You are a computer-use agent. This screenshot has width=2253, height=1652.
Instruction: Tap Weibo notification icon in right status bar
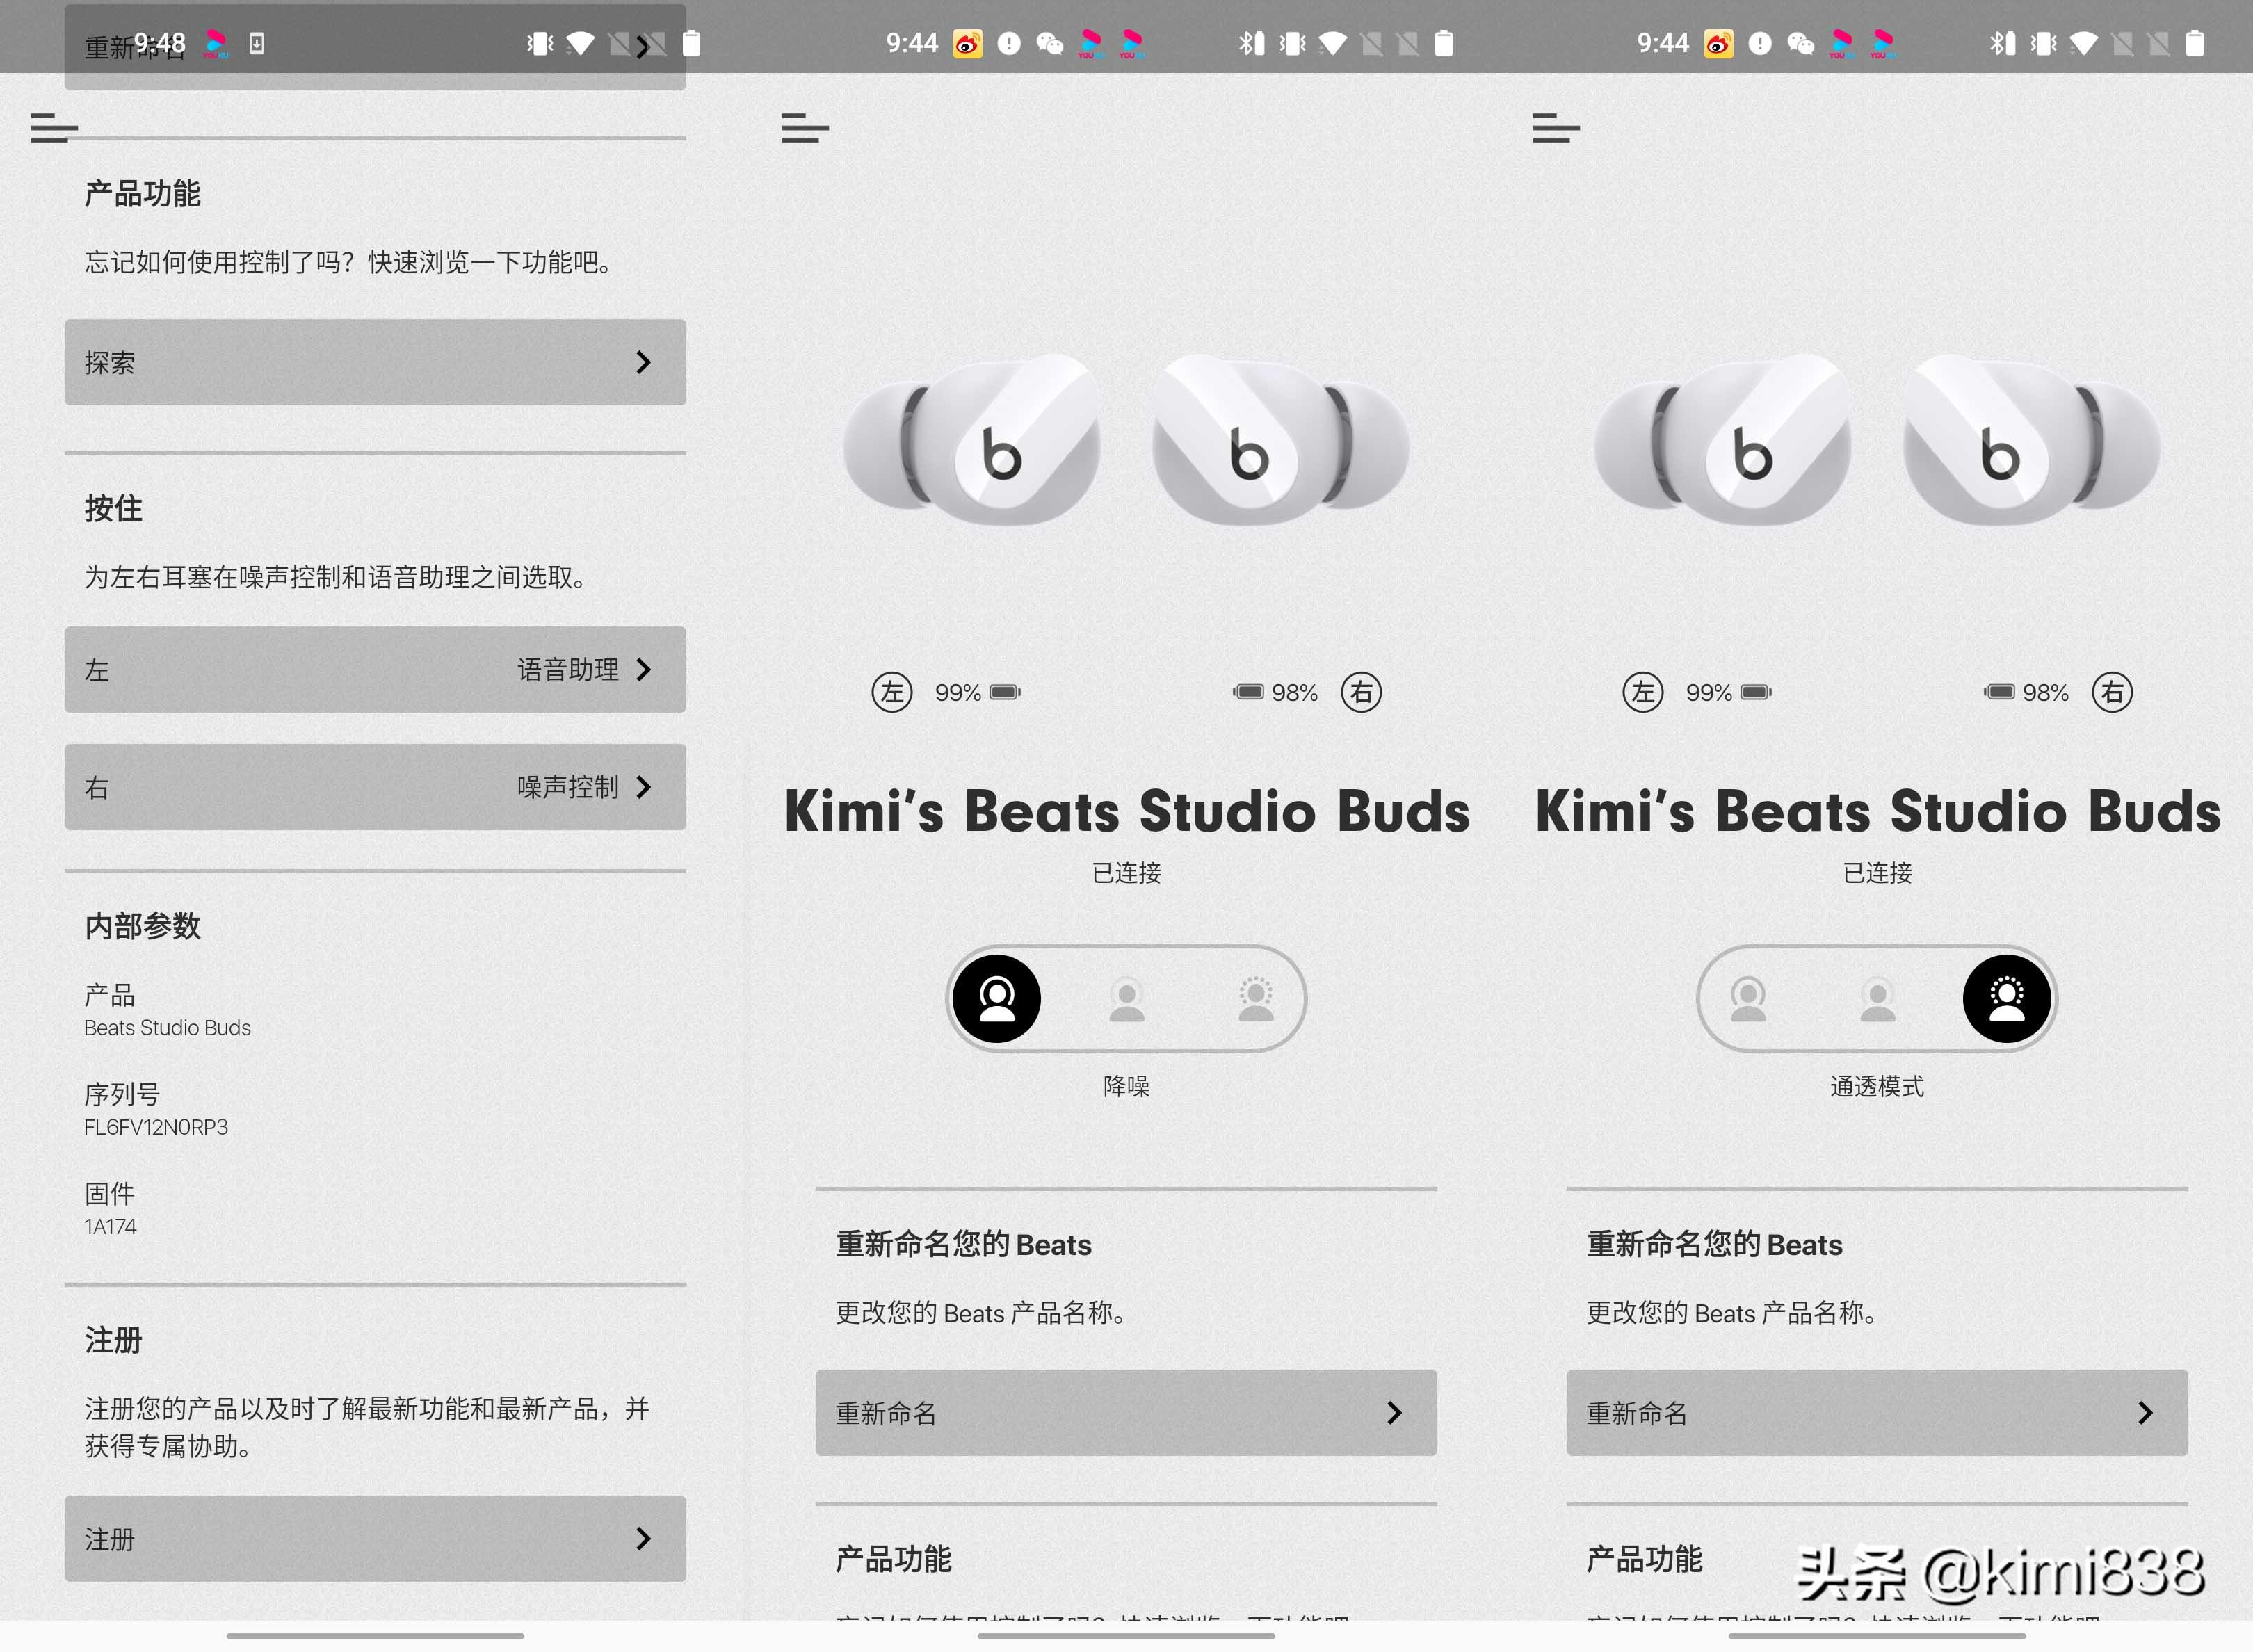coord(1718,43)
